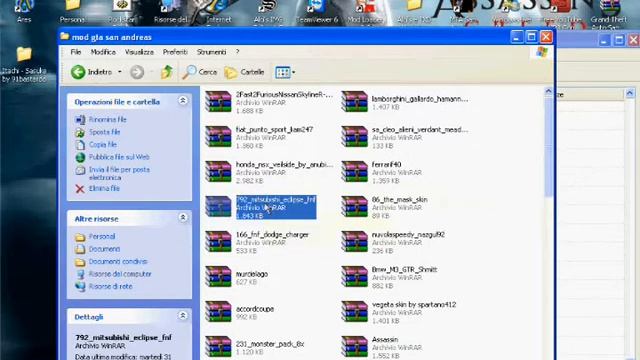Collapse Operazioni file e cartella panel
Image resolution: width=640 pixels, height=360 pixels.
pyautogui.click(x=183, y=101)
